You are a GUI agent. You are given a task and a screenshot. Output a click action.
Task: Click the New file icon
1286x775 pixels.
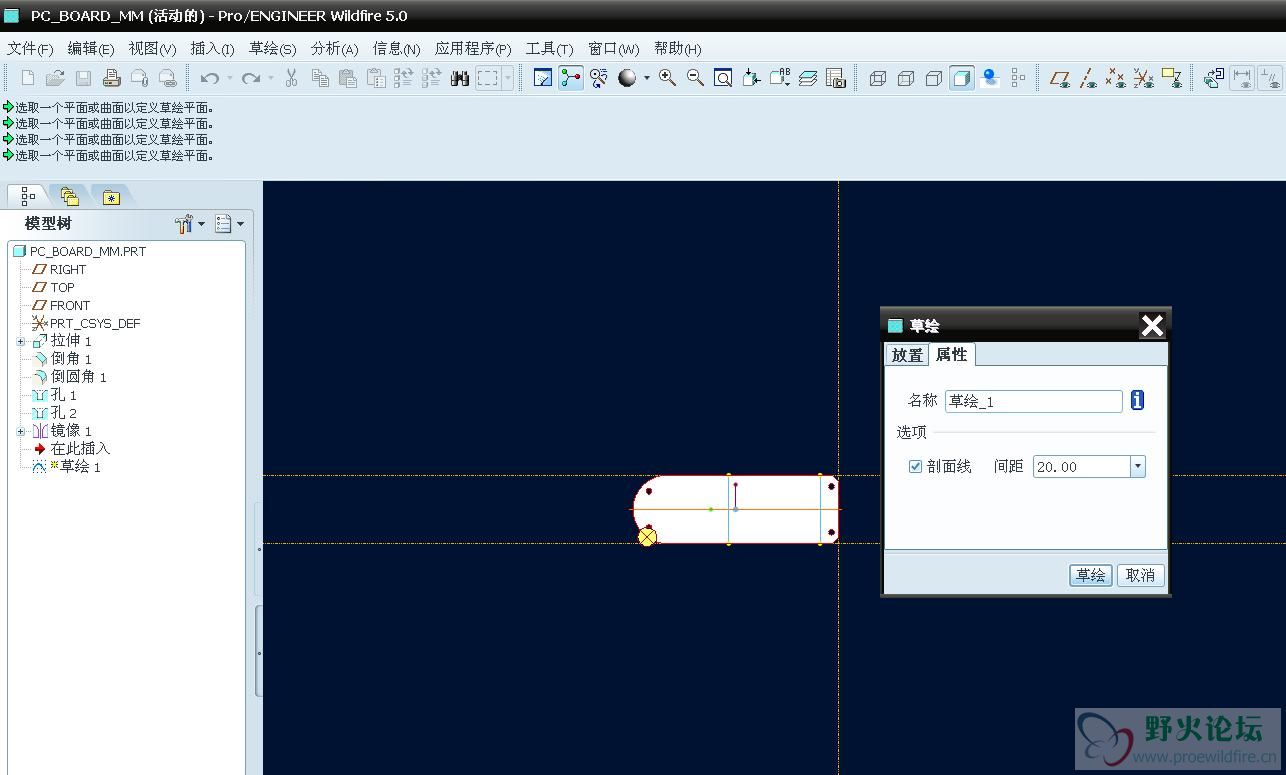pyautogui.click(x=27, y=78)
